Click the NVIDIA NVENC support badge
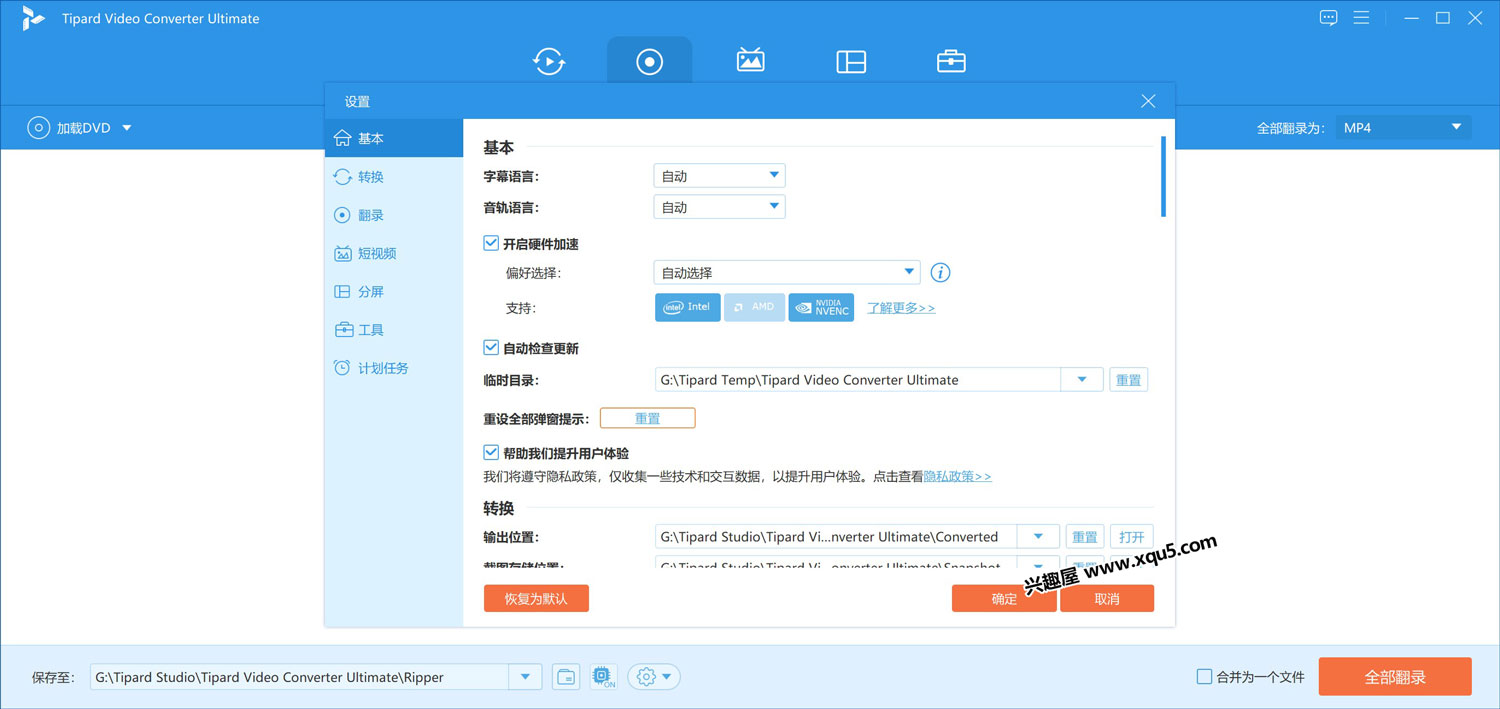This screenshot has height=709, width=1500. click(x=821, y=307)
